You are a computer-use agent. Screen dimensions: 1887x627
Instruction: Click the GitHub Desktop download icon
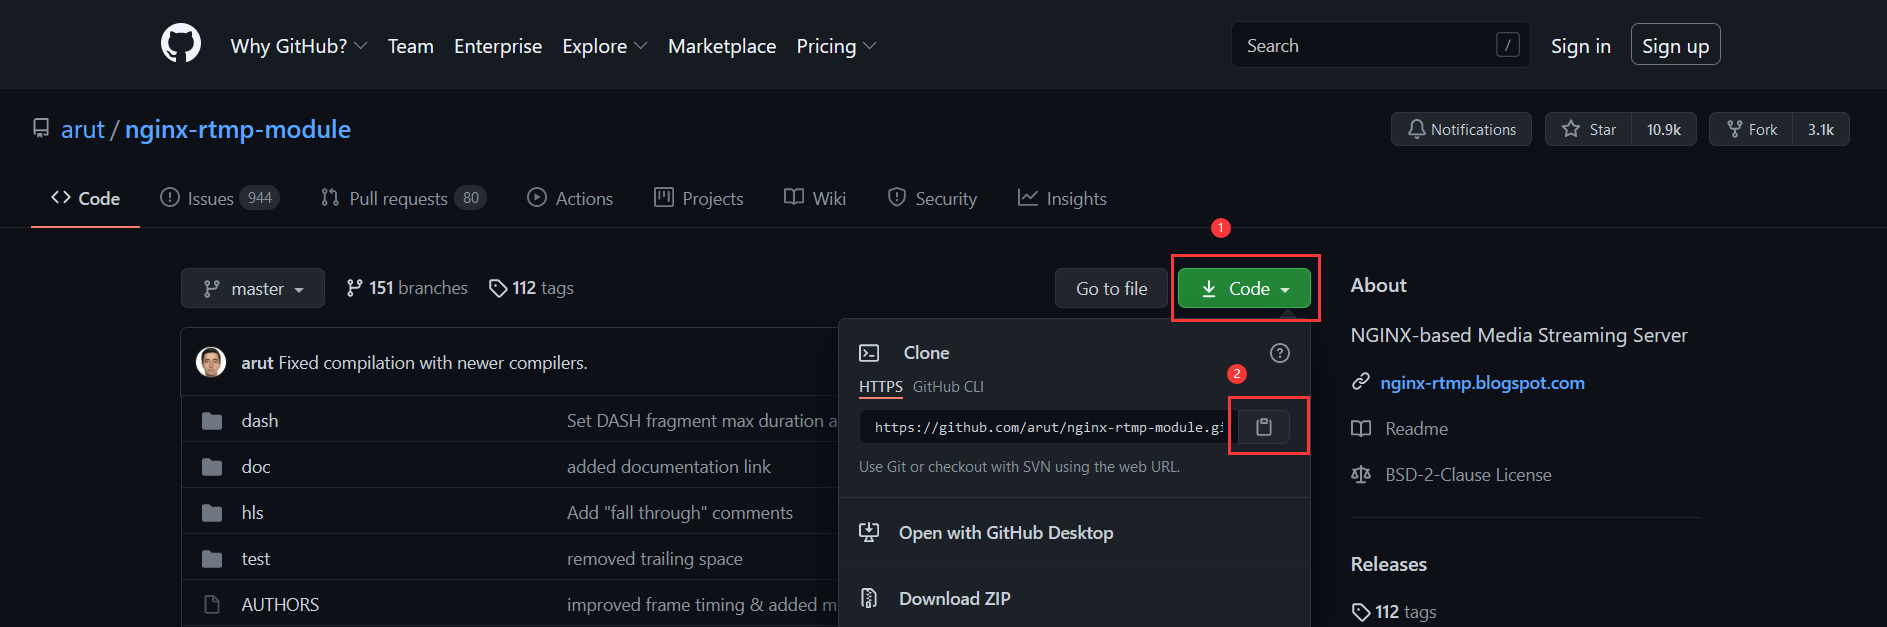pyautogui.click(x=869, y=532)
